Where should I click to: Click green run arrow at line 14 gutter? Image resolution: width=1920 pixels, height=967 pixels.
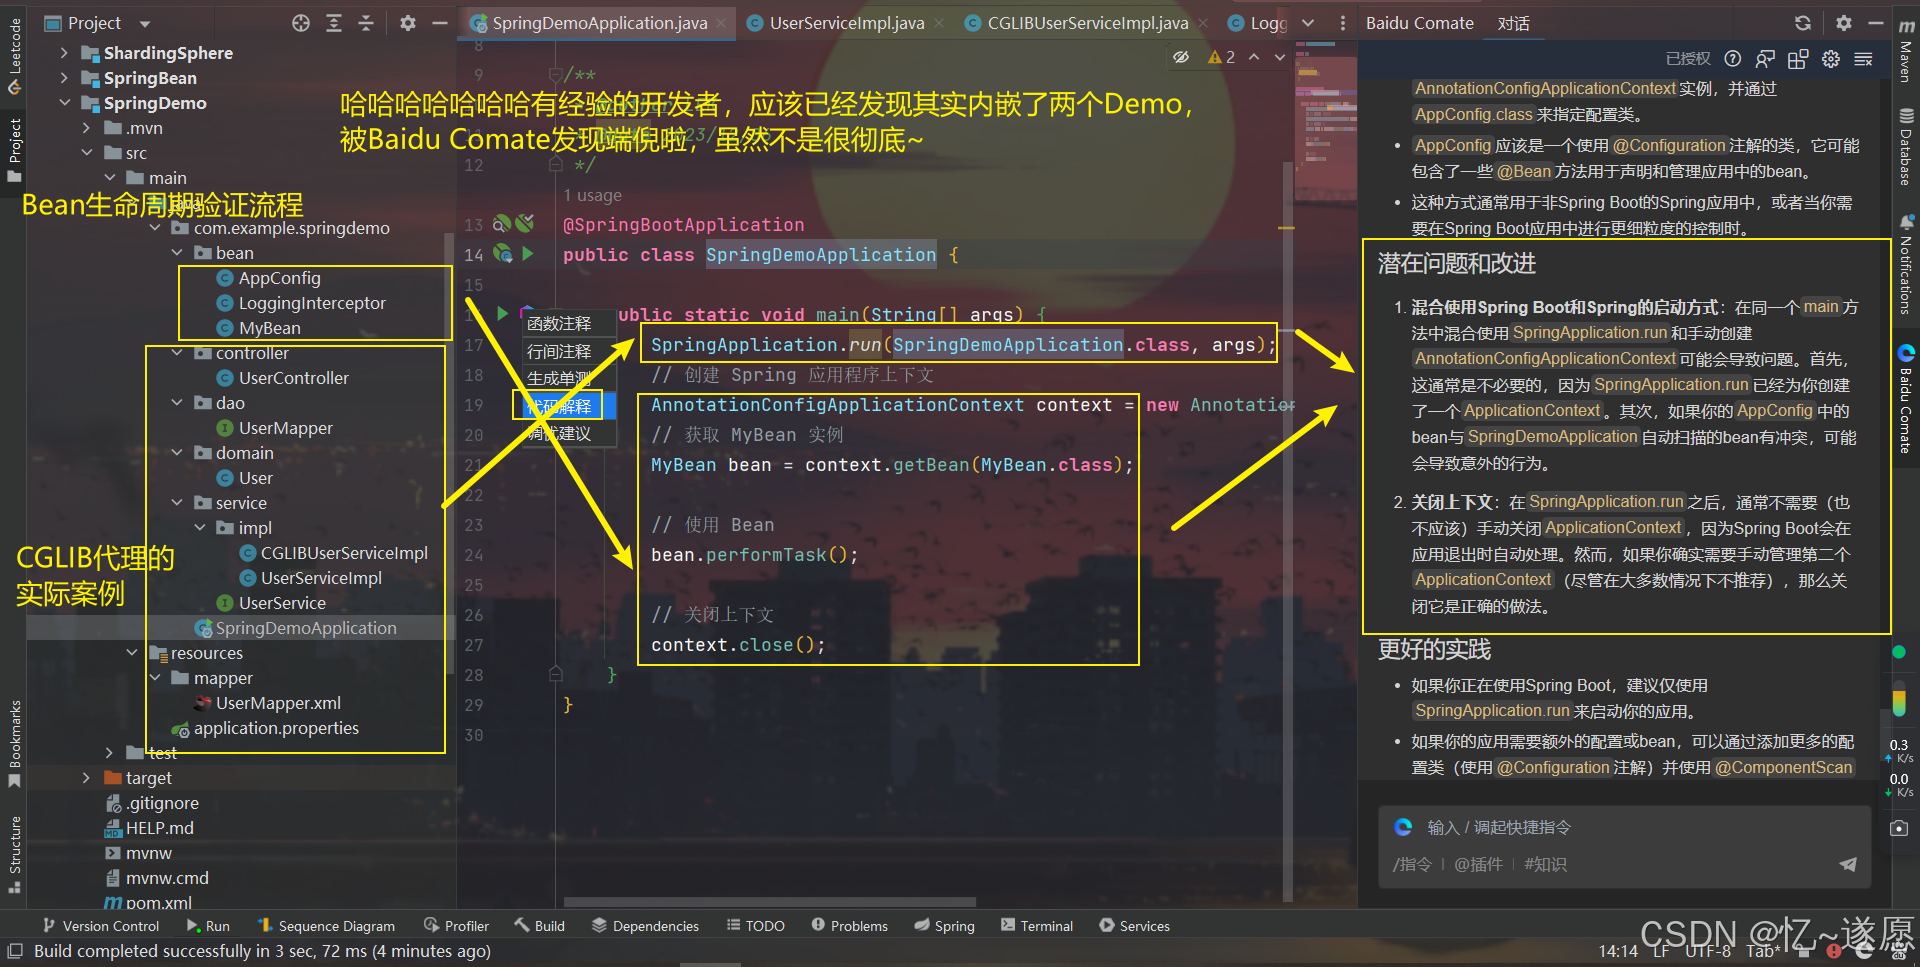[528, 254]
